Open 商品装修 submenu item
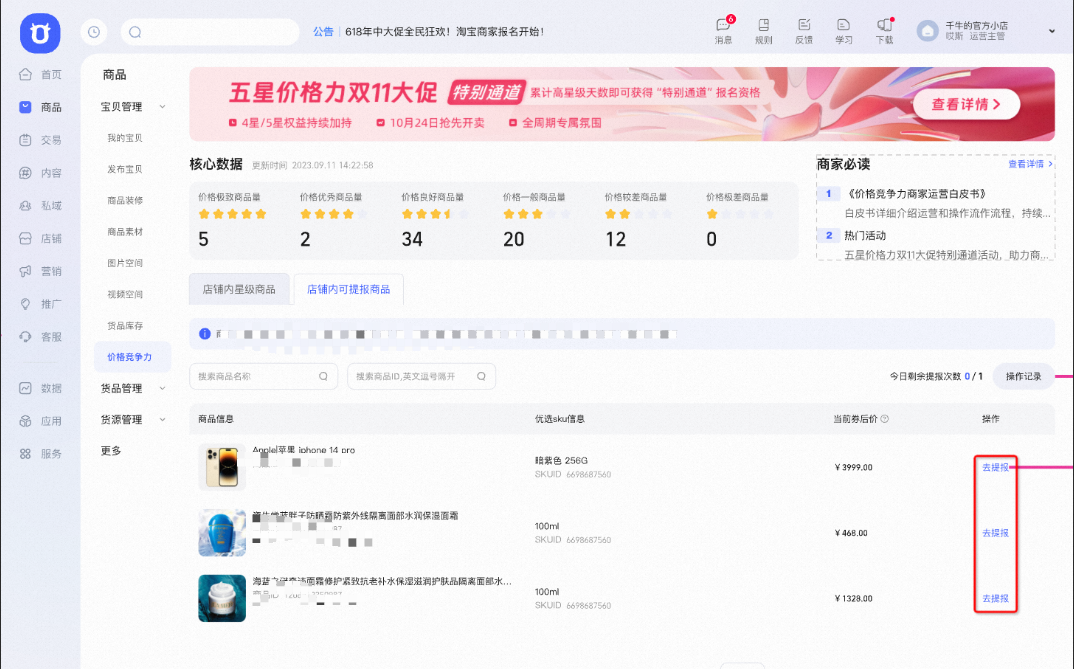Image resolution: width=1074 pixels, height=669 pixels. [x=125, y=201]
